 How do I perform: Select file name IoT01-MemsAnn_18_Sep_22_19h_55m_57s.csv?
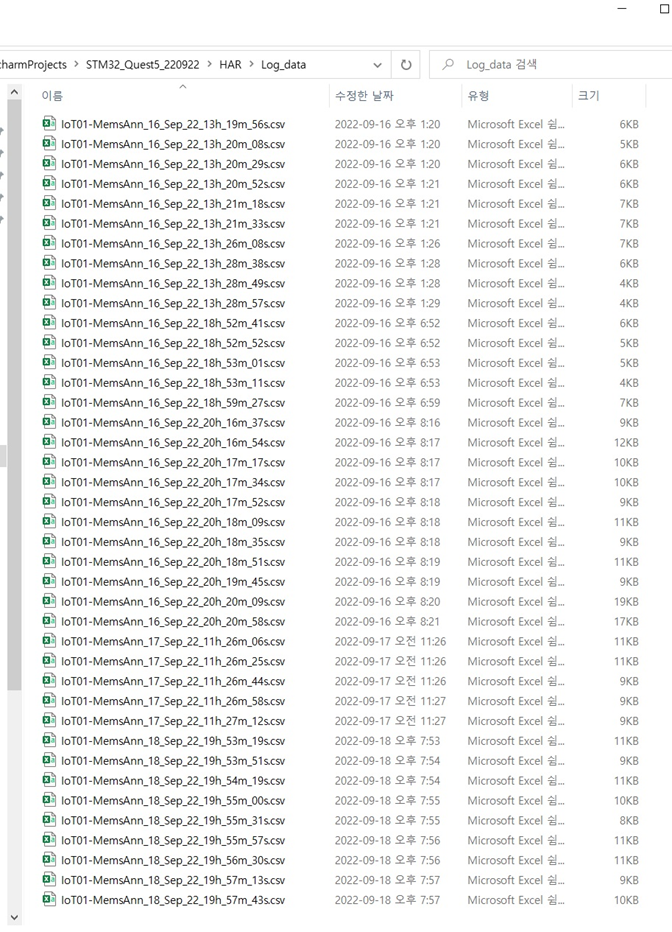pyautogui.click(x=173, y=841)
